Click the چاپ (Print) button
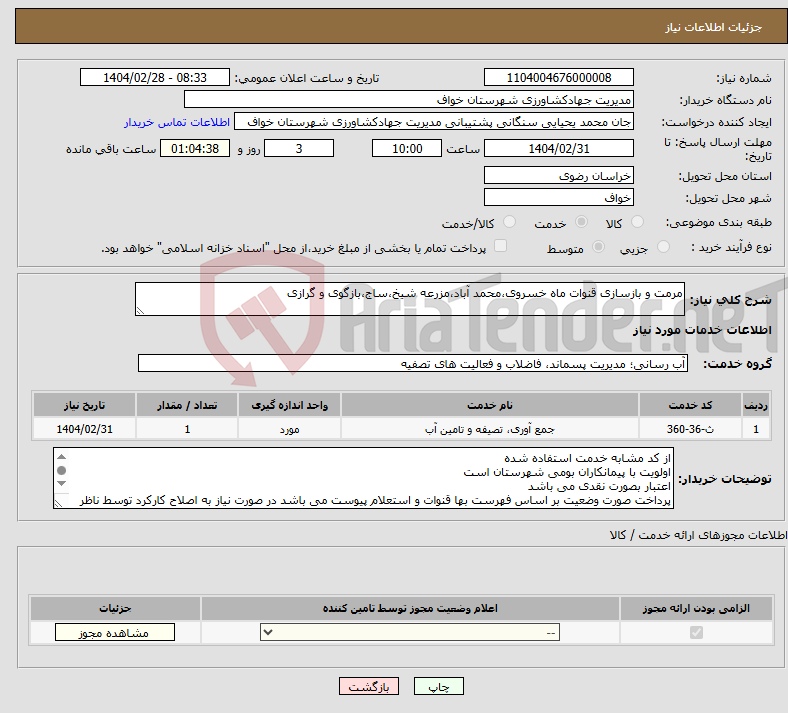Viewport: 788px width, 713px height. click(439, 686)
